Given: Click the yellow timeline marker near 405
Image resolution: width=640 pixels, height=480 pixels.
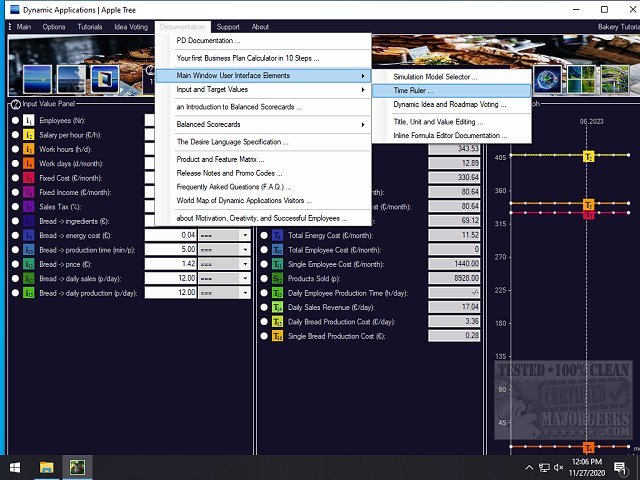Looking at the screenshot, I should [588, 156].
